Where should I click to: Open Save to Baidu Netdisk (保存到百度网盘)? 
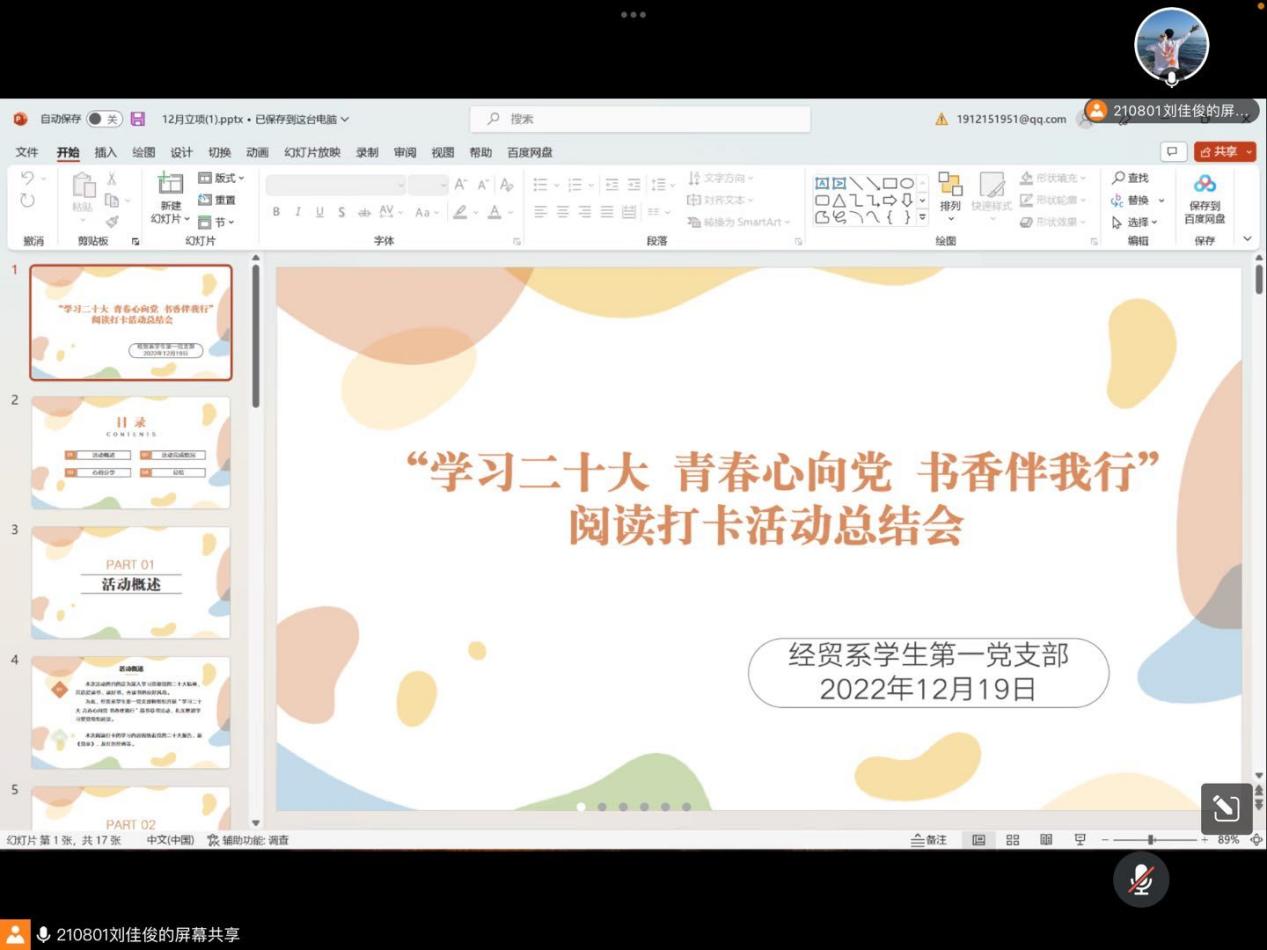1204,198
